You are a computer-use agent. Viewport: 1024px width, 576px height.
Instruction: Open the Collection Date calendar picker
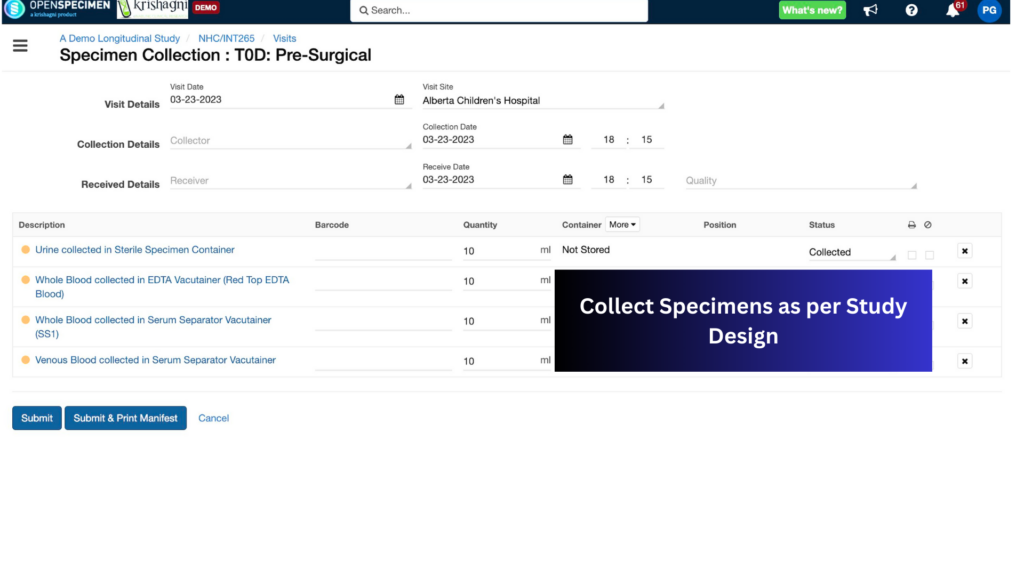(x=570, y=139)
